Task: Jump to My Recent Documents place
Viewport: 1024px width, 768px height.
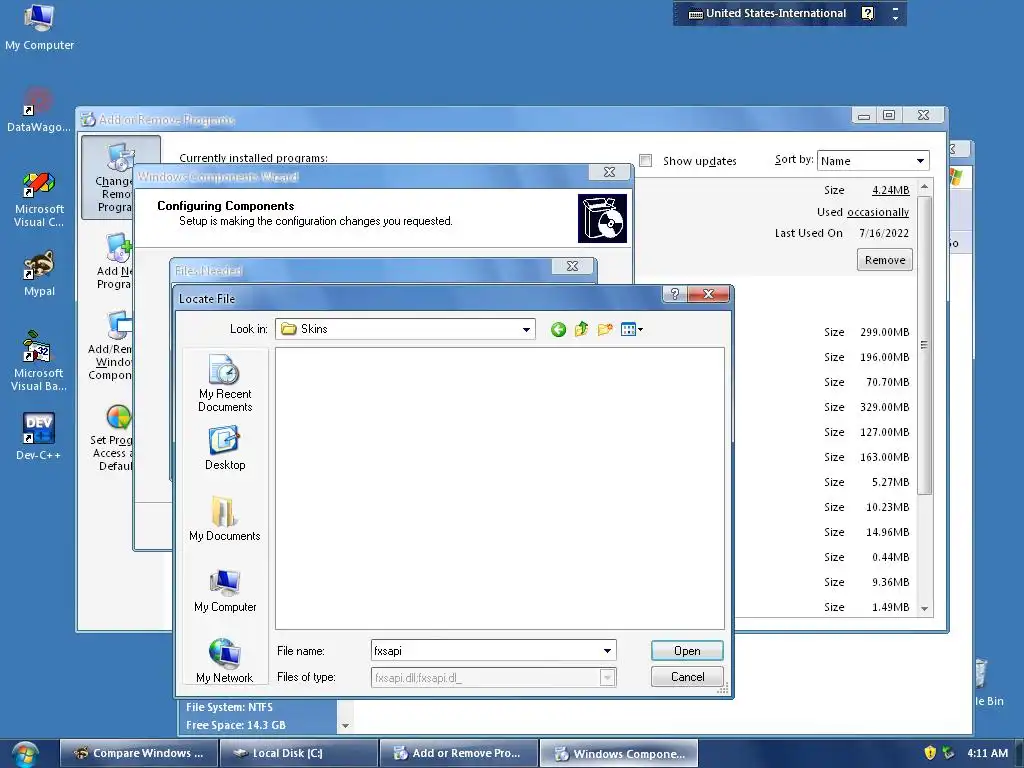Action: pyautogui.click(x=225, y=383)
